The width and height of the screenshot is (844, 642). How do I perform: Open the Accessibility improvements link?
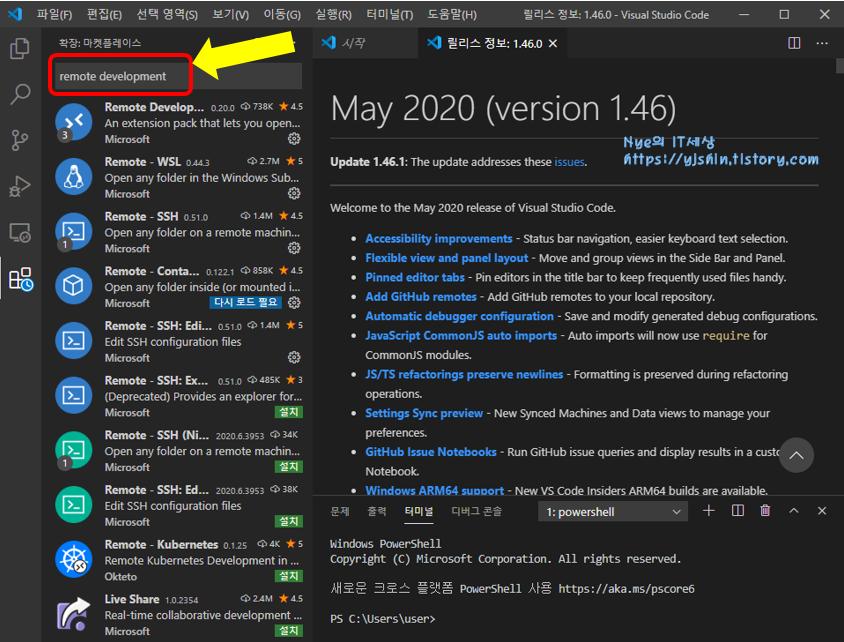coord(439,238)
